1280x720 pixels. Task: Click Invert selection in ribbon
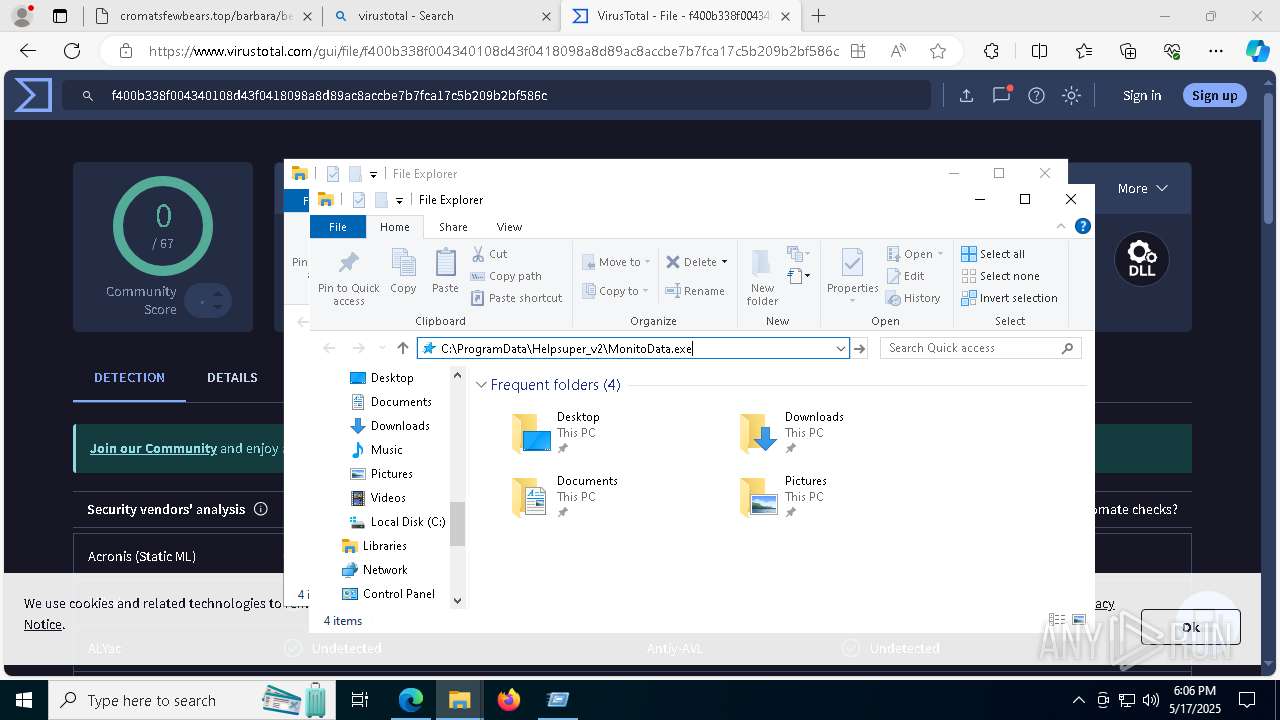click(x=1009, y=298)
